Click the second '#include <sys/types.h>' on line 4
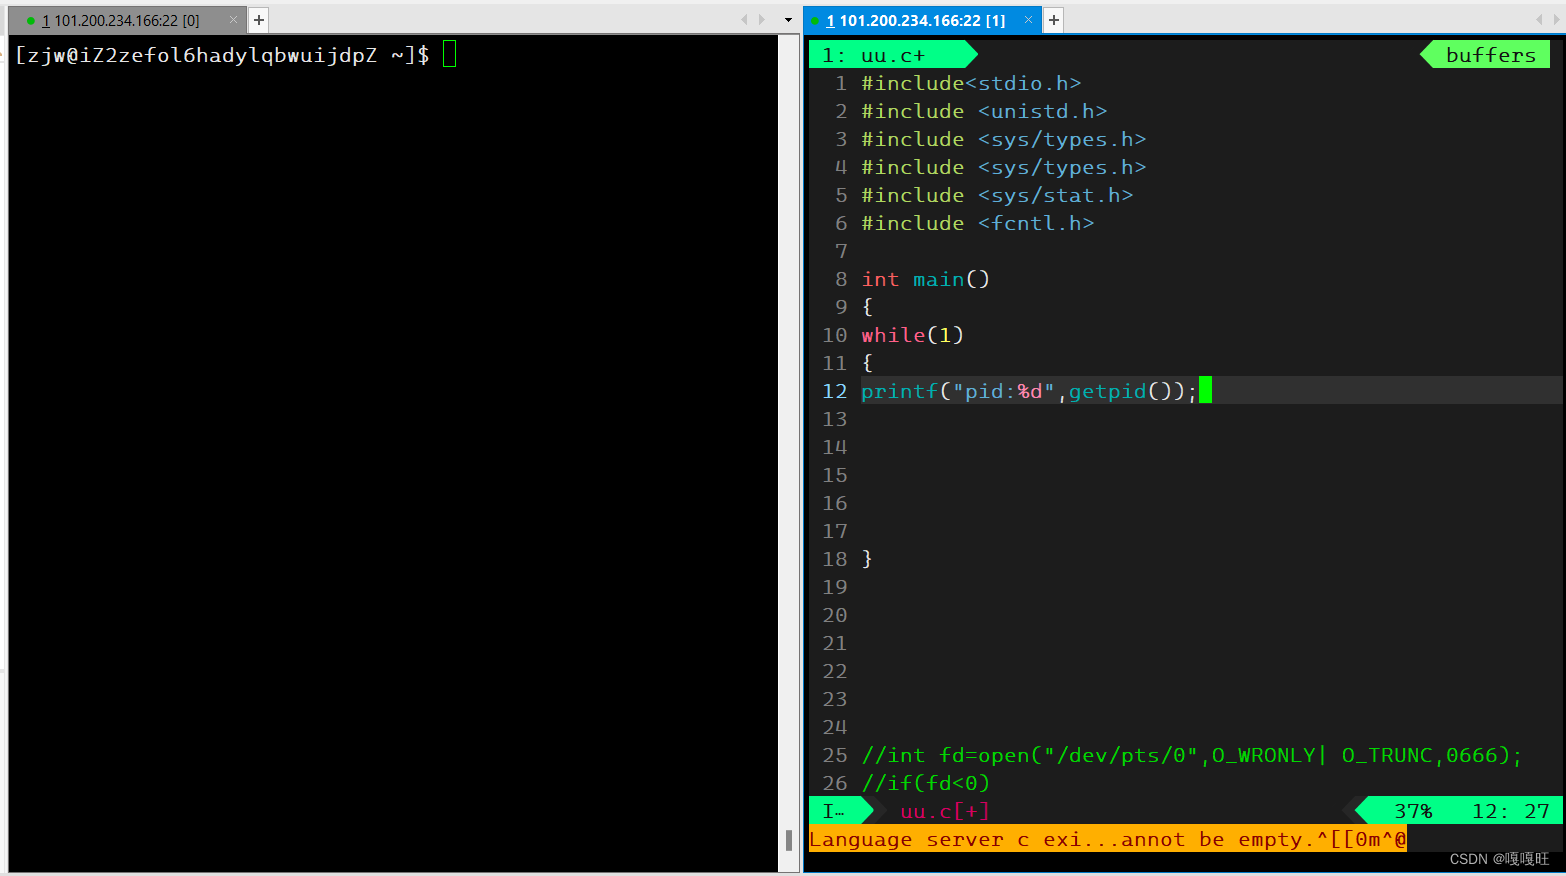This screenshot has height=876, width=1566. [x=1004, y=167]
